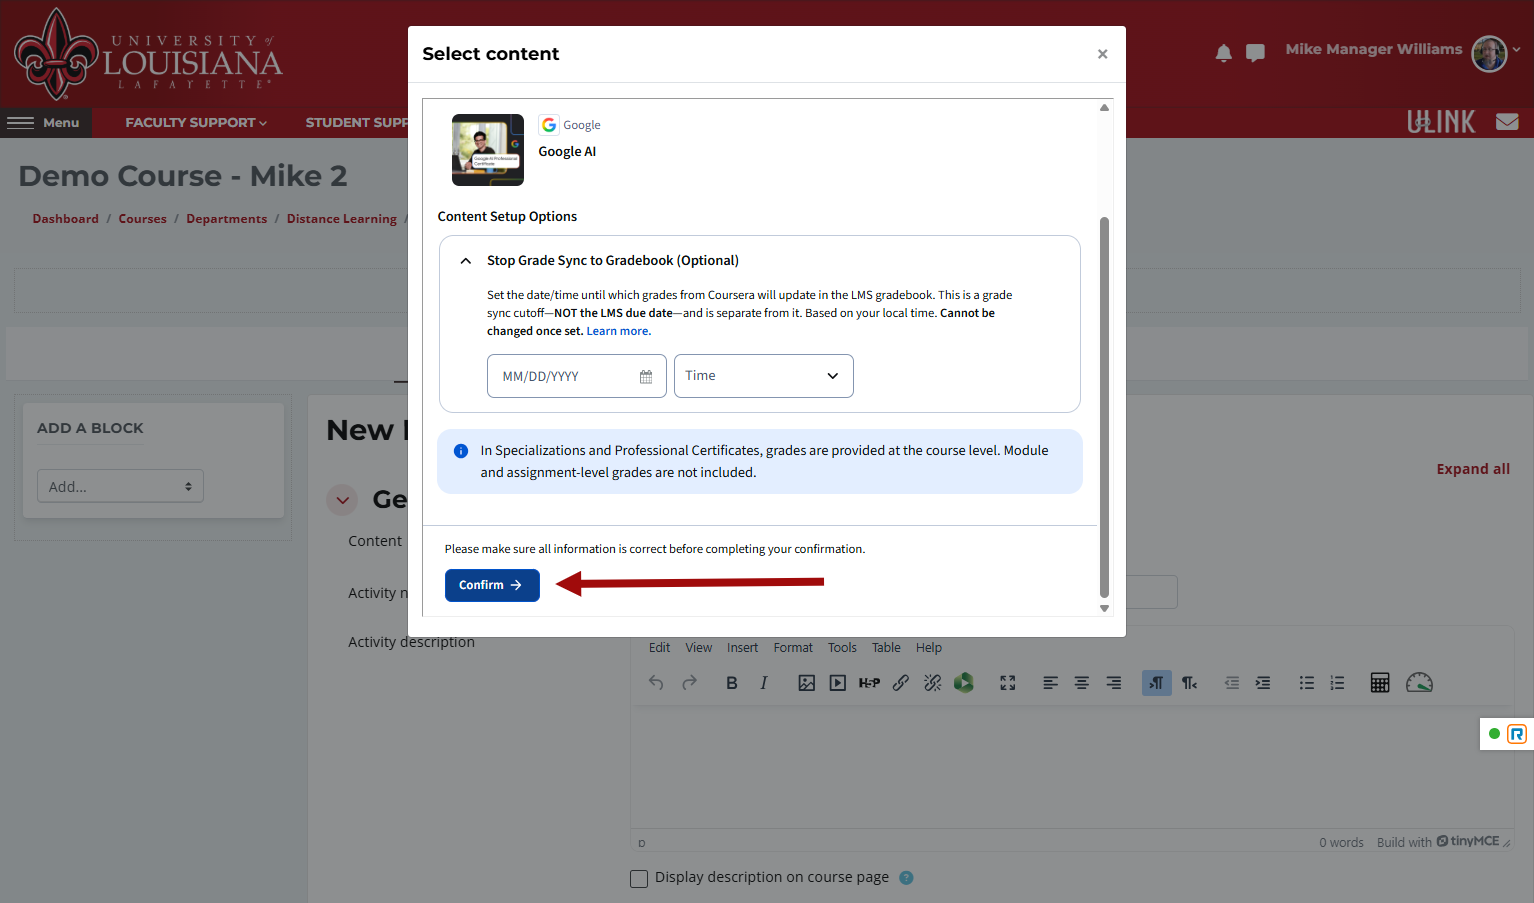Open the Add a block dropdown
This screenshot has width=1534, height=903.
tap(120, 486)
